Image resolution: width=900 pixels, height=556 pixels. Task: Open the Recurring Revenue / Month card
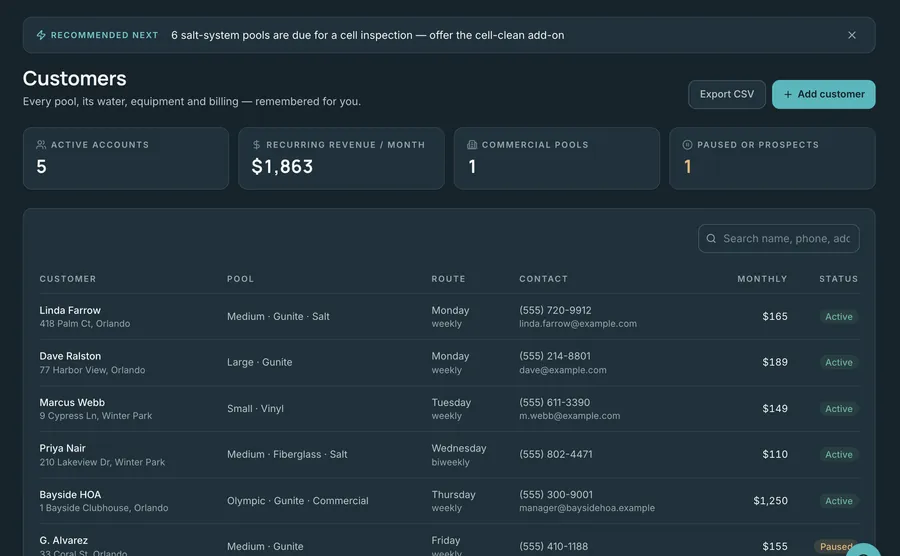coord(342,158)
